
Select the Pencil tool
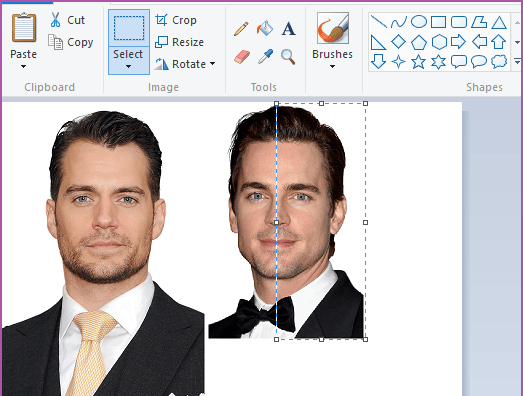pyautogui.click(x=241, y=29)
